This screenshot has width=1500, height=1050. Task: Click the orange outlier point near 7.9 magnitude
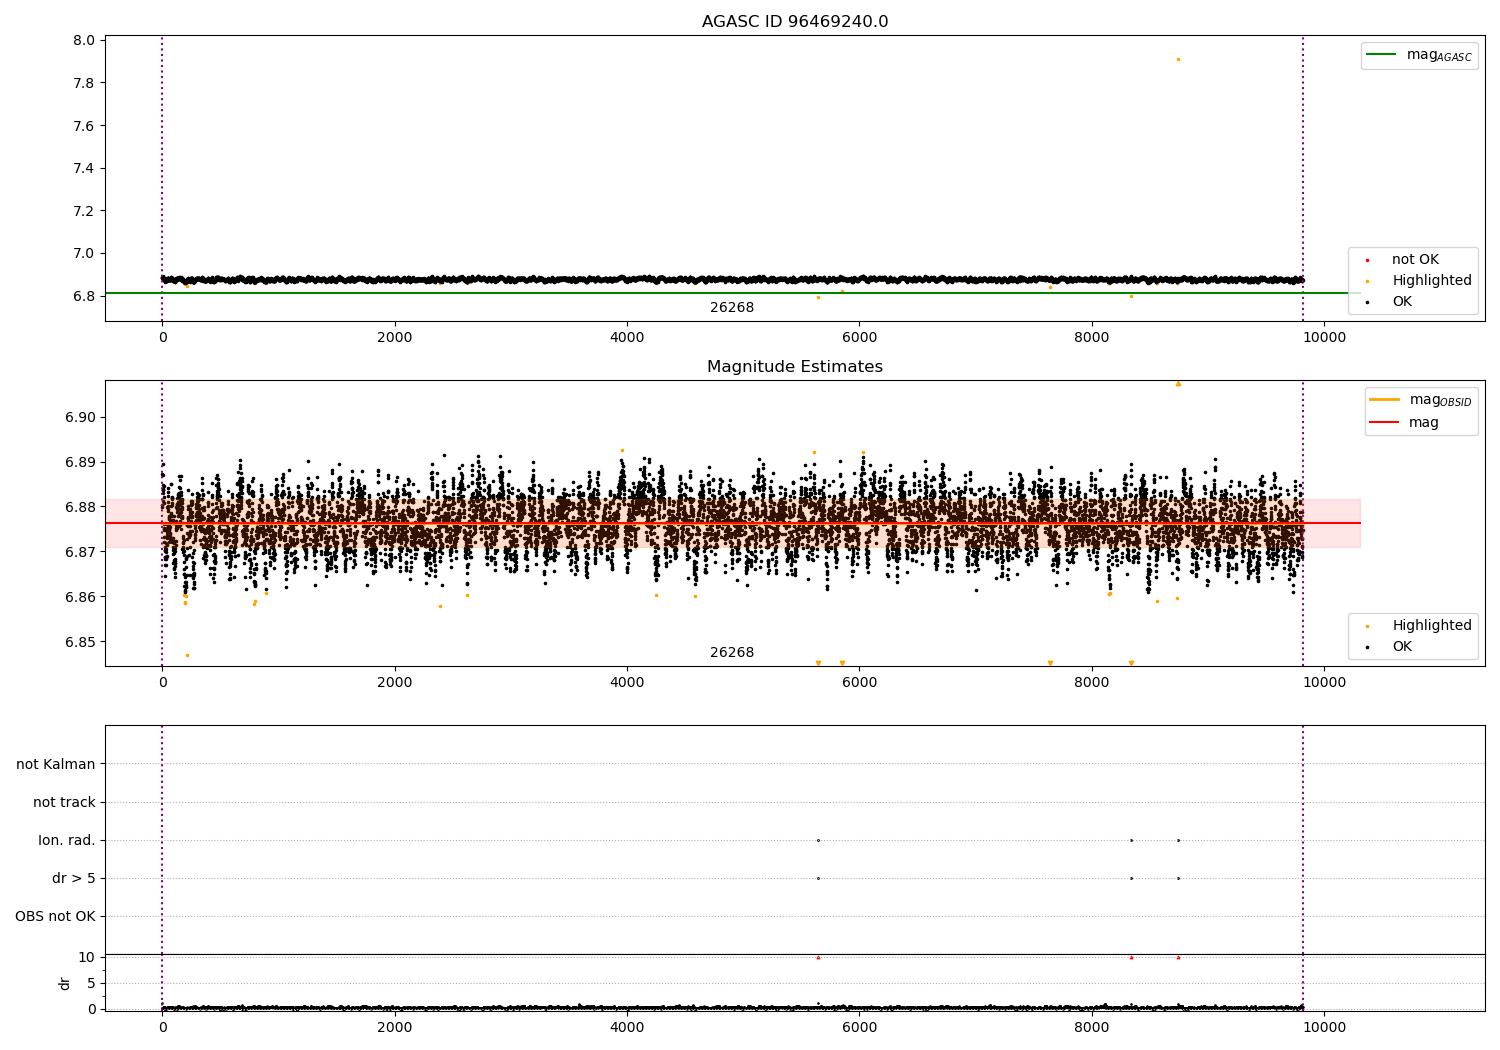coord(1178,59)
